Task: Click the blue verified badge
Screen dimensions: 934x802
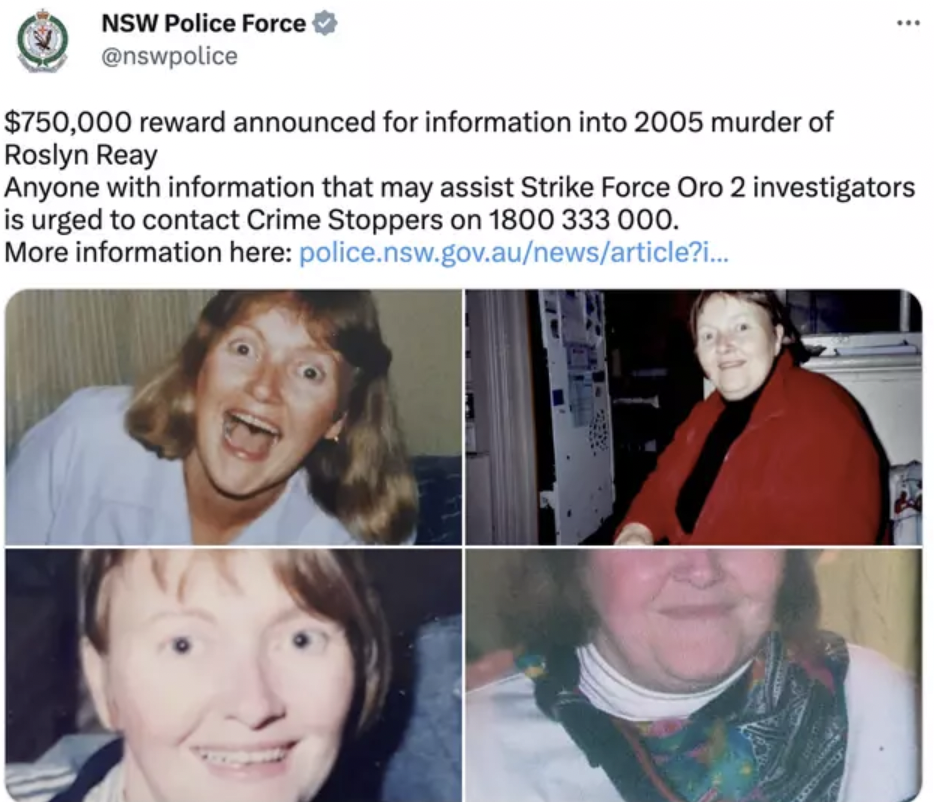Action: [x=325, y=23]
